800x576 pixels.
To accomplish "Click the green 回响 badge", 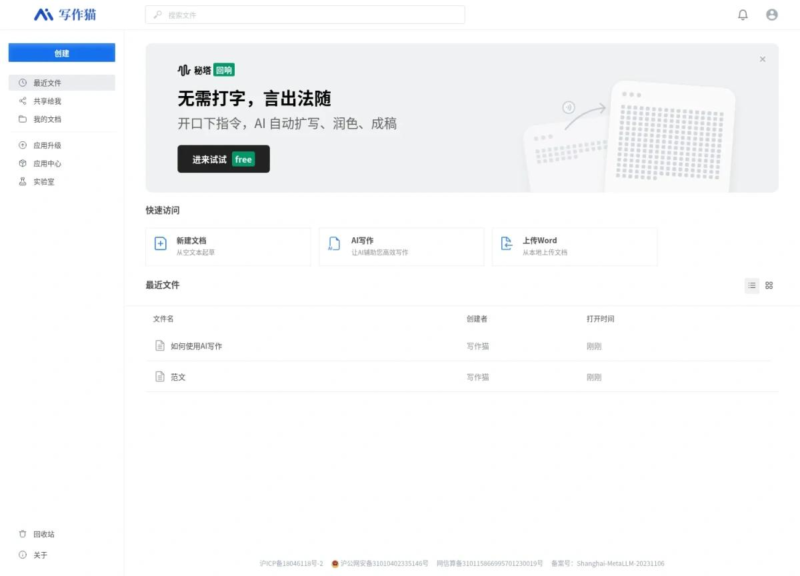I will pyautogui.click(x=224, y=70).
